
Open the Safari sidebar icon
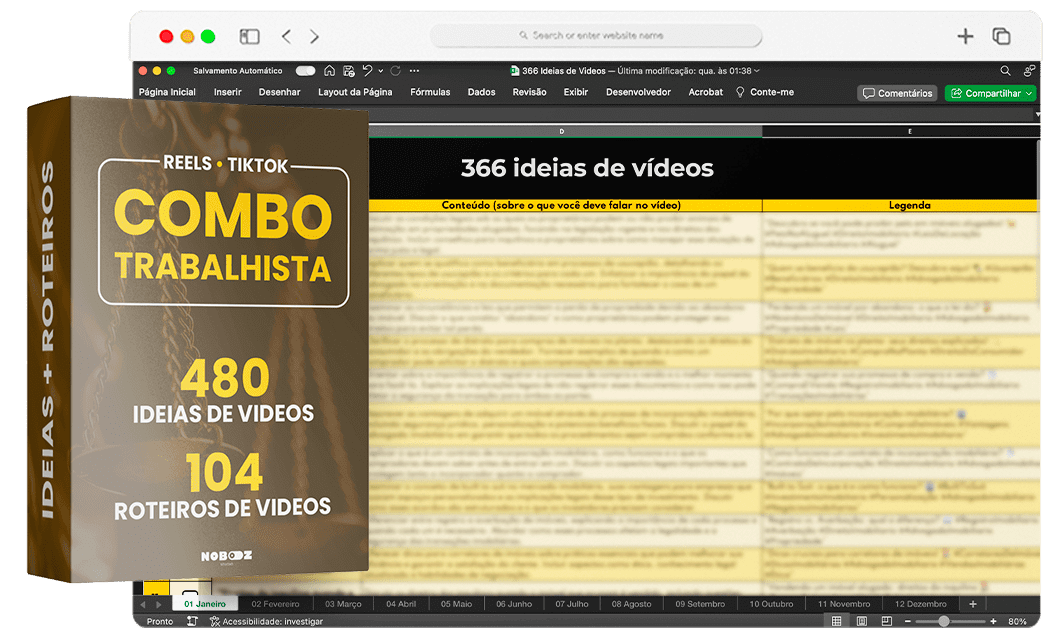click(x=250, y=36)
